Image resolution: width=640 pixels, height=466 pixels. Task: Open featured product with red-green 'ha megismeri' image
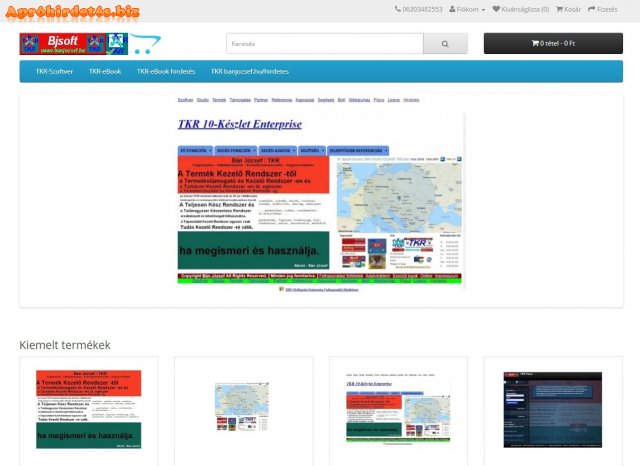click(89, 409)
